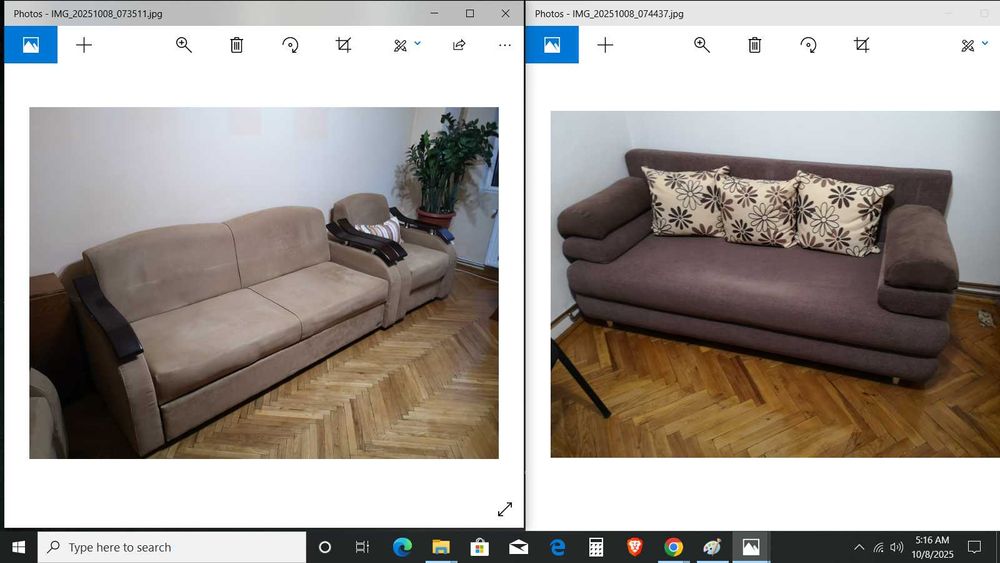
Task: Launch Brave browser from the taskbar
Action: coord(635,547)
